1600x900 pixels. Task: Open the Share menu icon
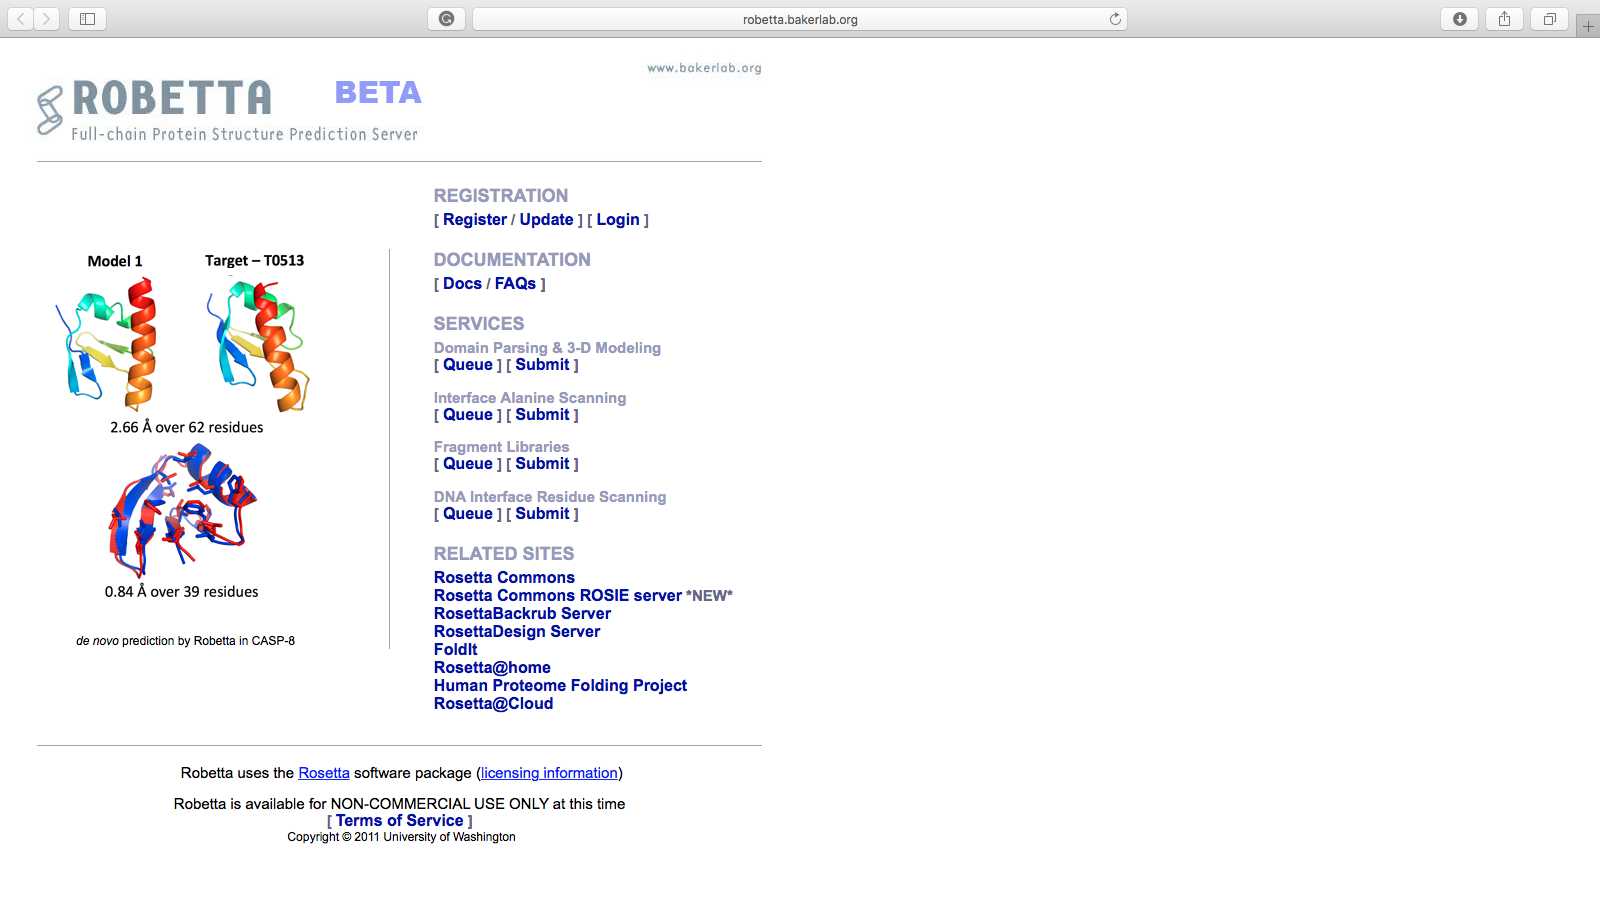coord(1504,19)
